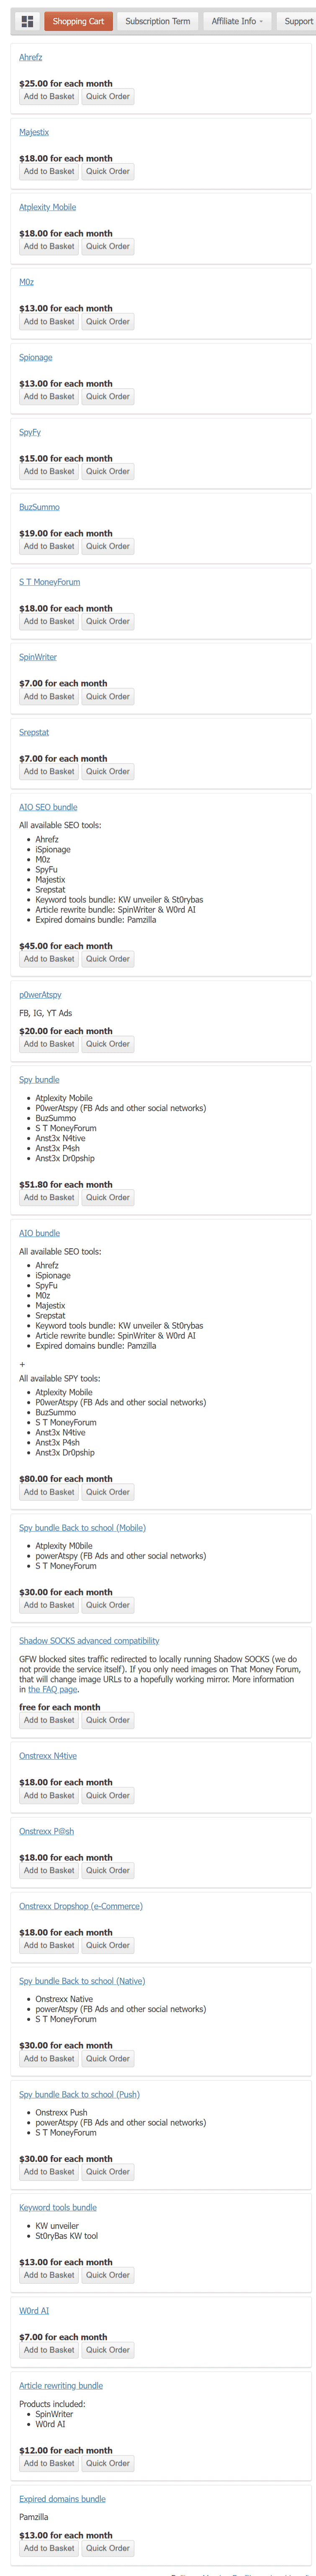316x2576 pixels.
Task: Open the Shopping Cart tab
Action: point(78,21)
